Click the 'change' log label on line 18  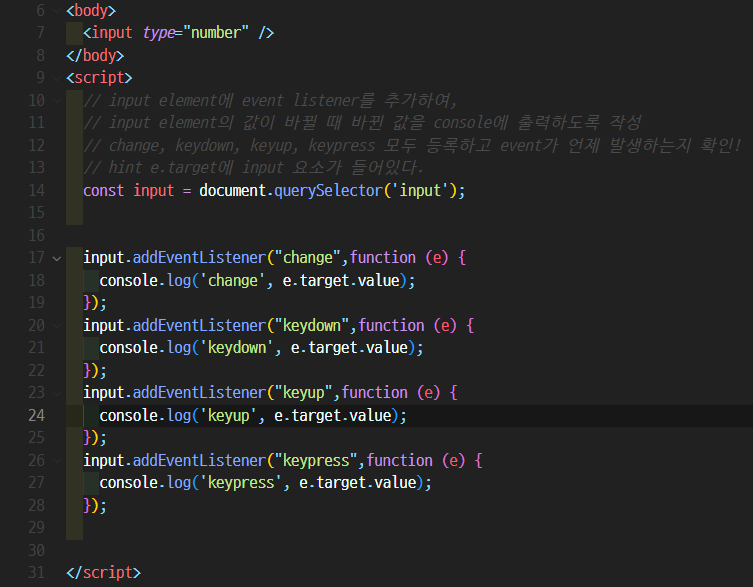coord(232,281)
